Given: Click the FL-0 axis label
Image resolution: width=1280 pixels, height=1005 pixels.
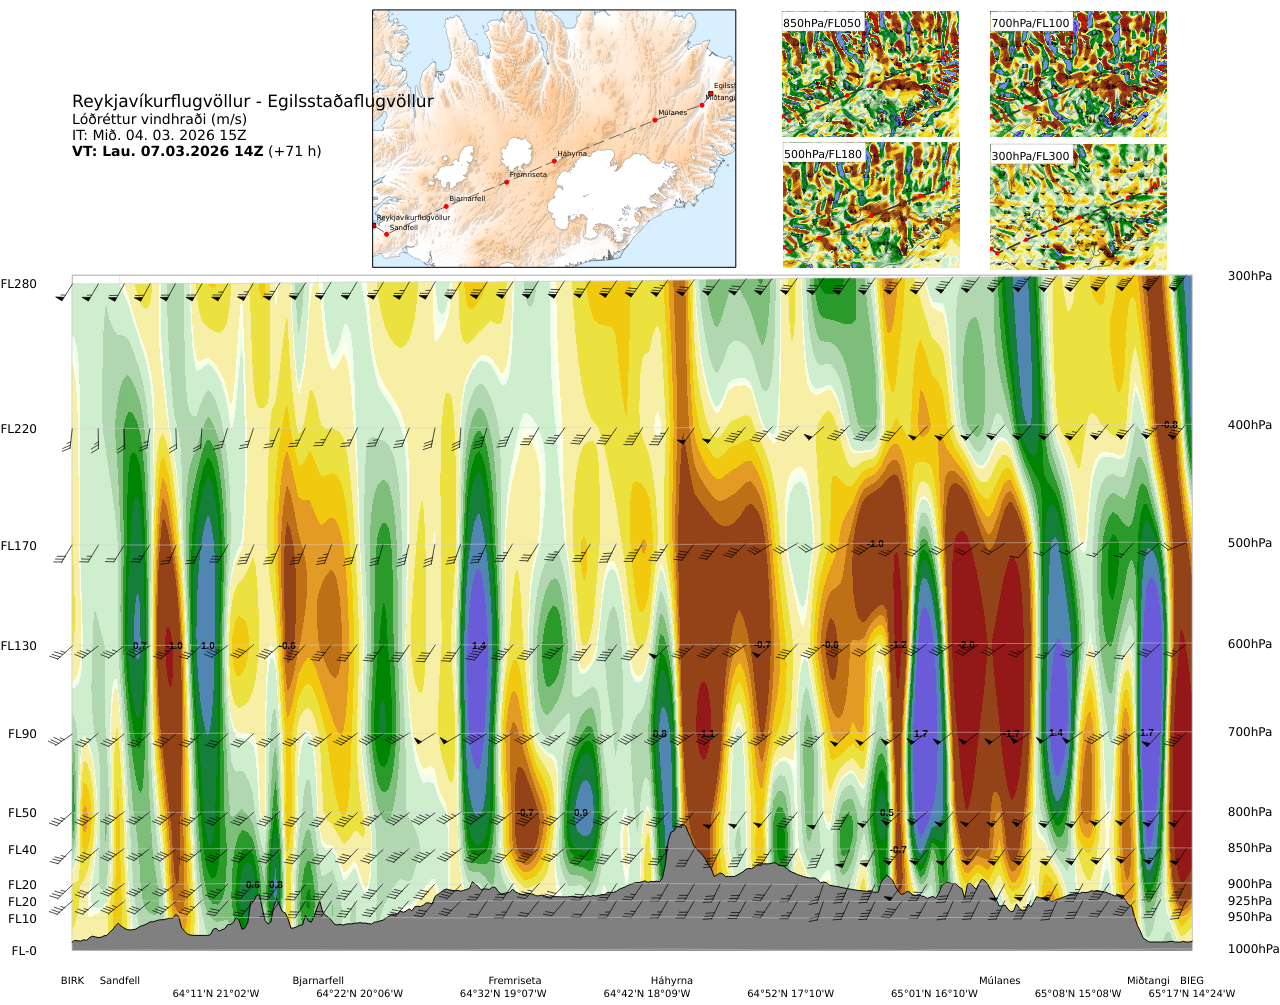Looking at the screenshot, I should click(x=24, y=951).
